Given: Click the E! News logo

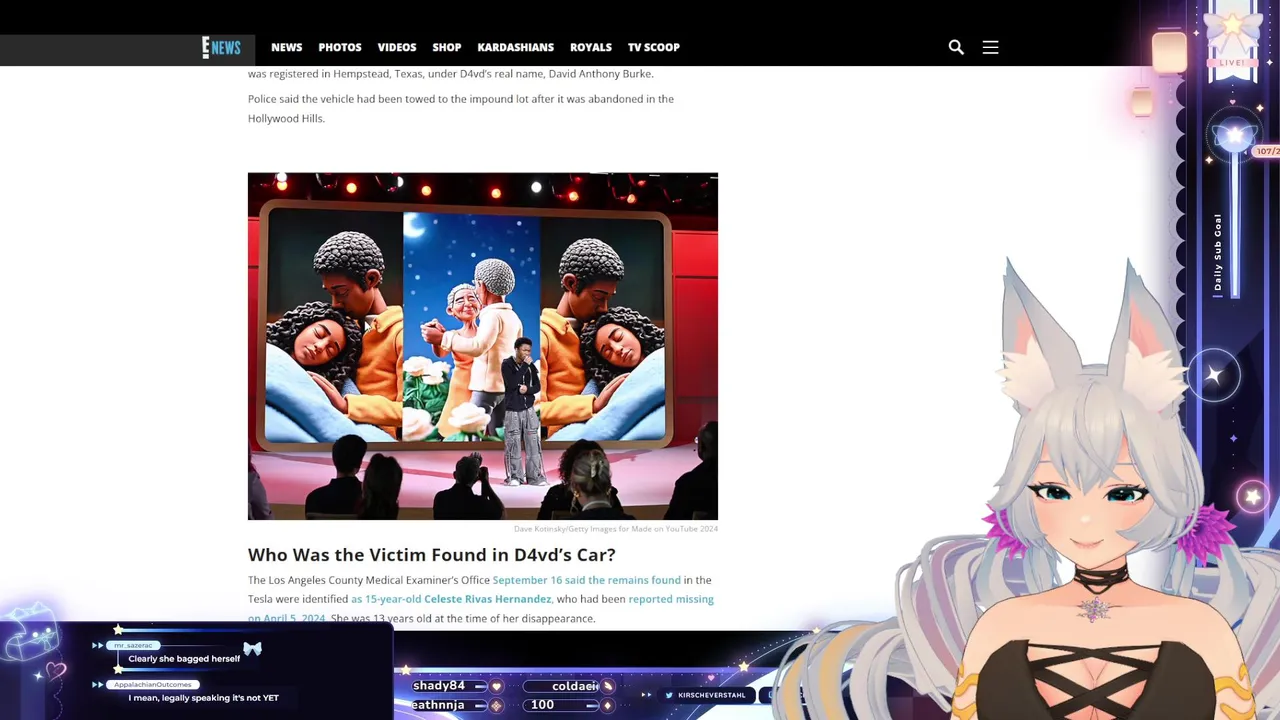Looking at the screenshot, I should point(221,47).
